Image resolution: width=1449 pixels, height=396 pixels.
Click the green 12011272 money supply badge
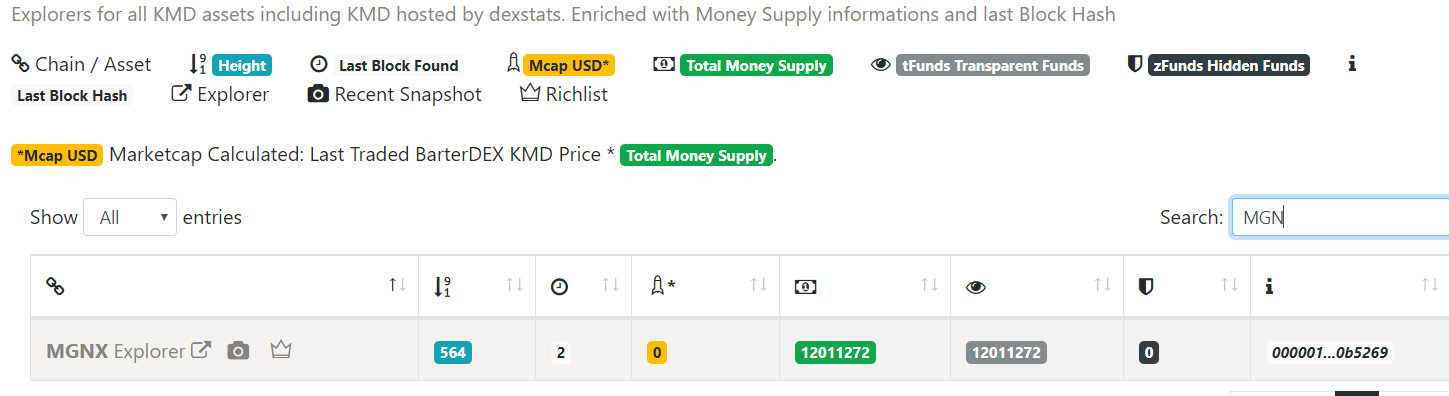(835, 352)
